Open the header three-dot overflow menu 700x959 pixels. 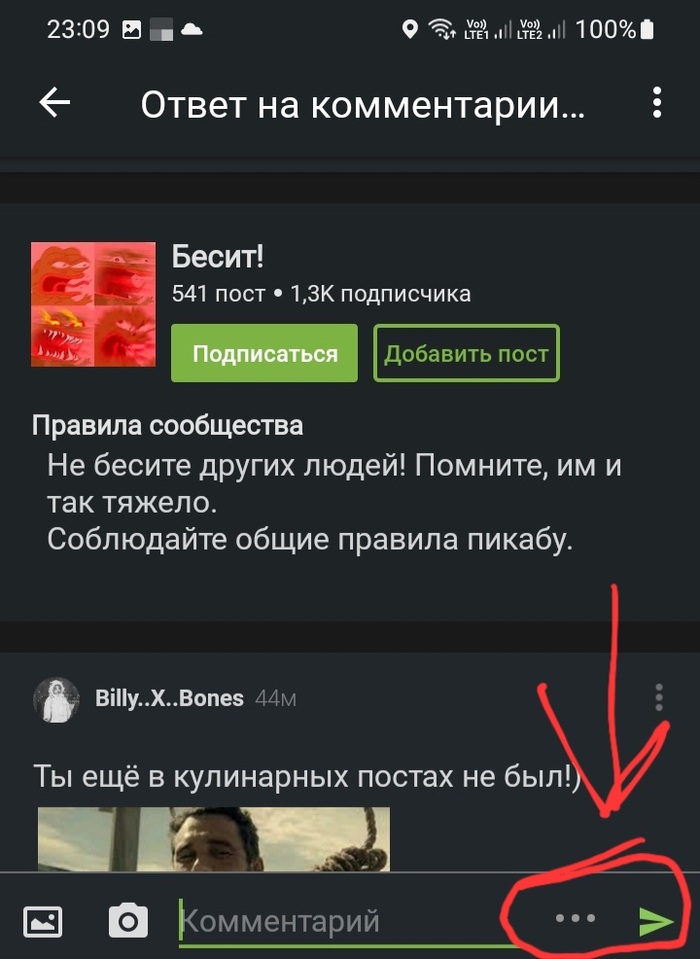657,103
